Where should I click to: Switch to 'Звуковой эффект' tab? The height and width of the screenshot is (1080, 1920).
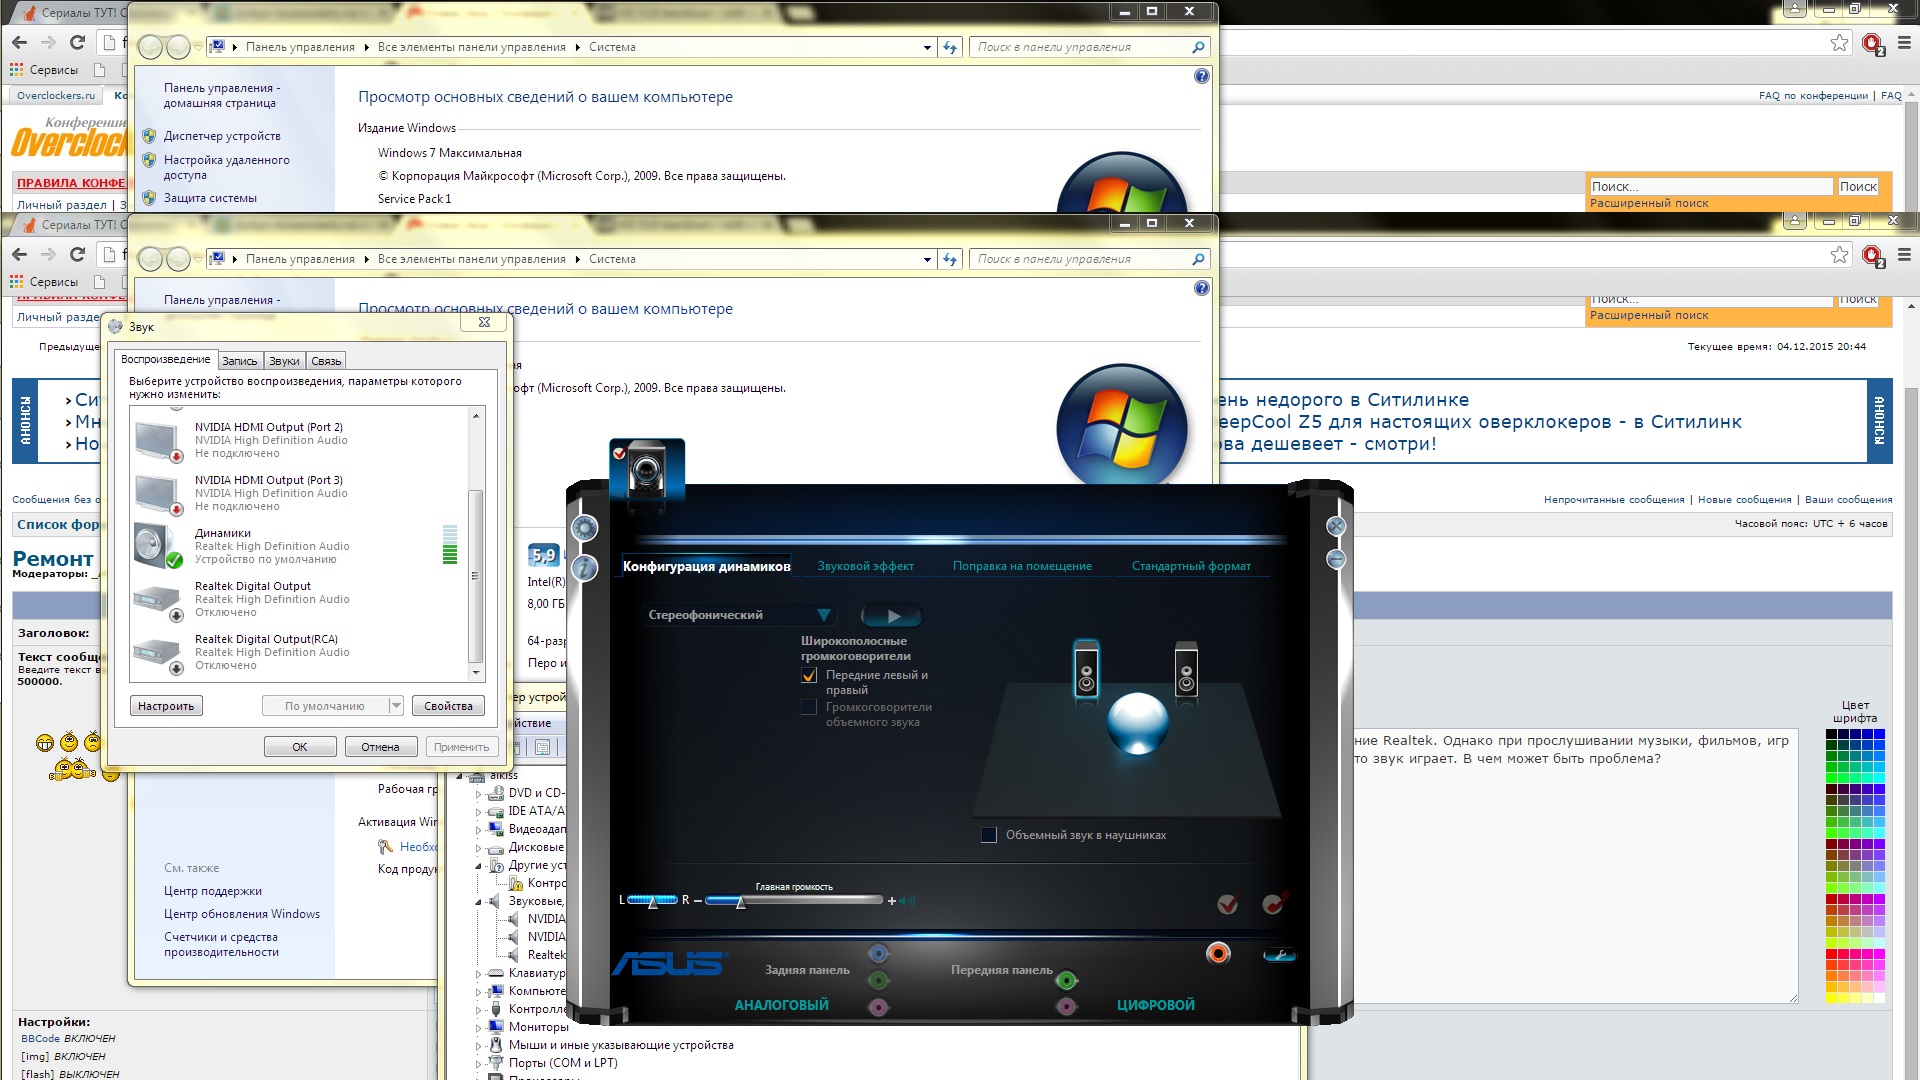coord(865,566)
